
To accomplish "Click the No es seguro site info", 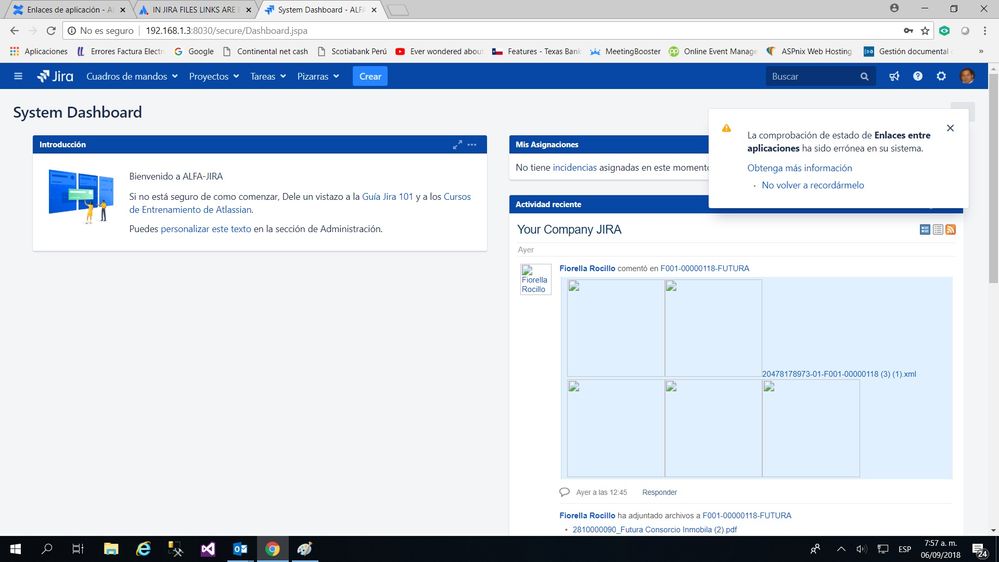I will [x=101, y=31].
